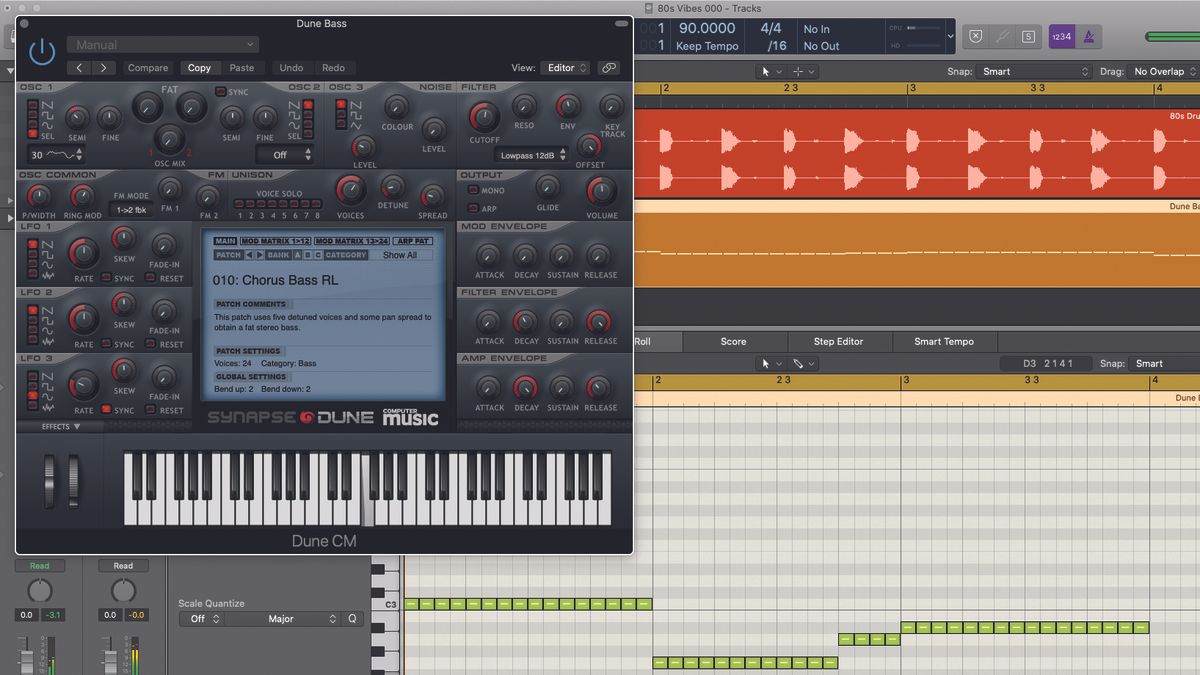Enable SYNC on oscillator 2
The image size is (1200, 675).
click(x=221, y=91)
